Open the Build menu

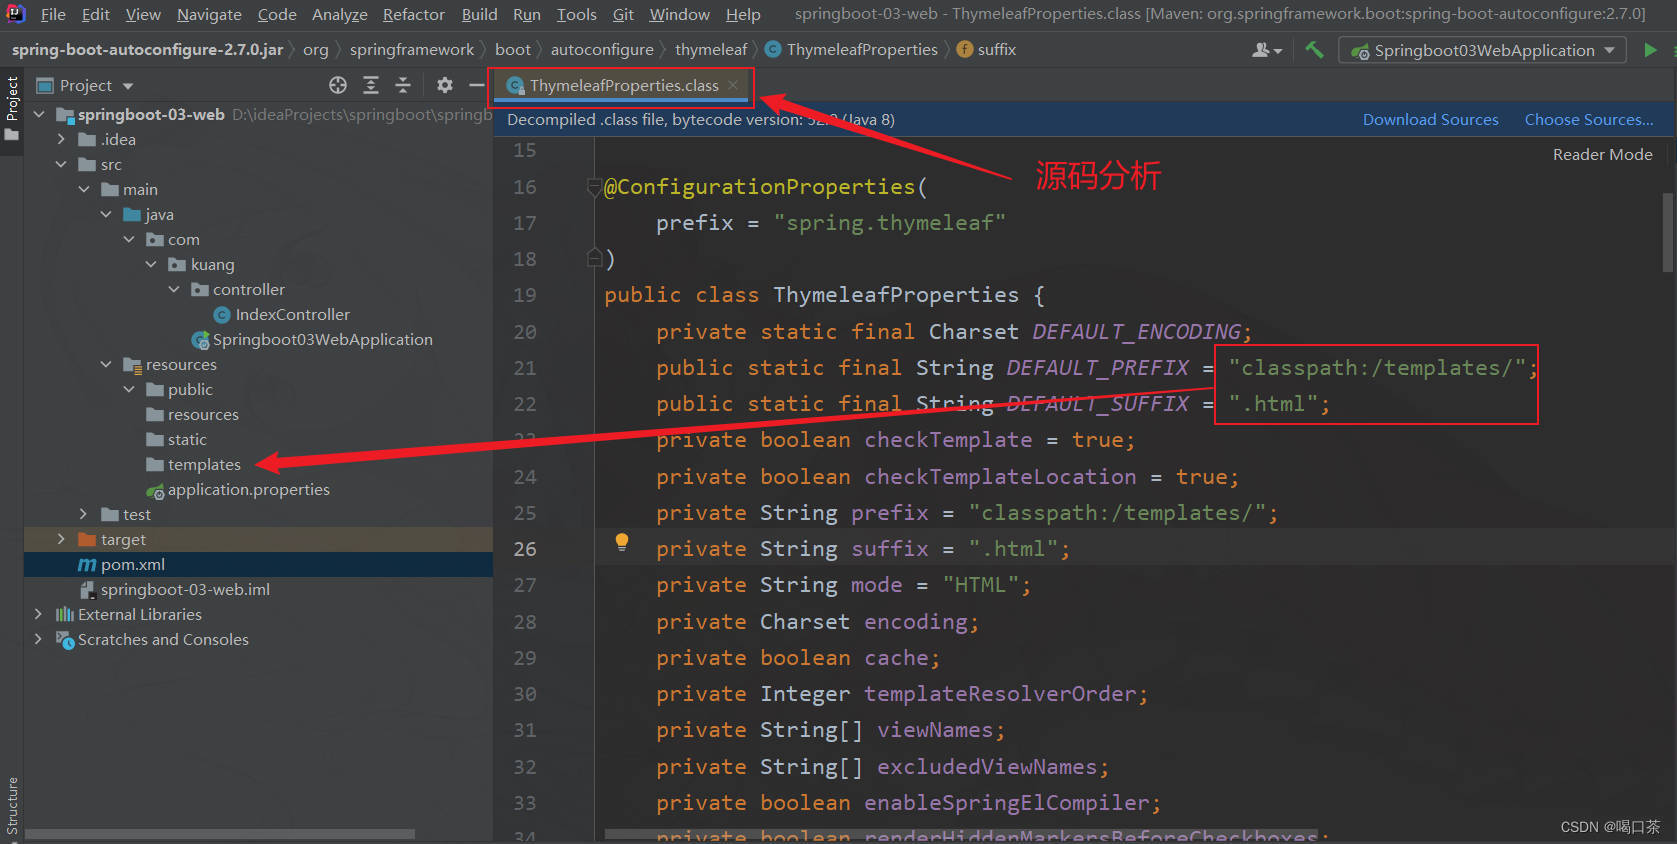(x=479, y=14)
